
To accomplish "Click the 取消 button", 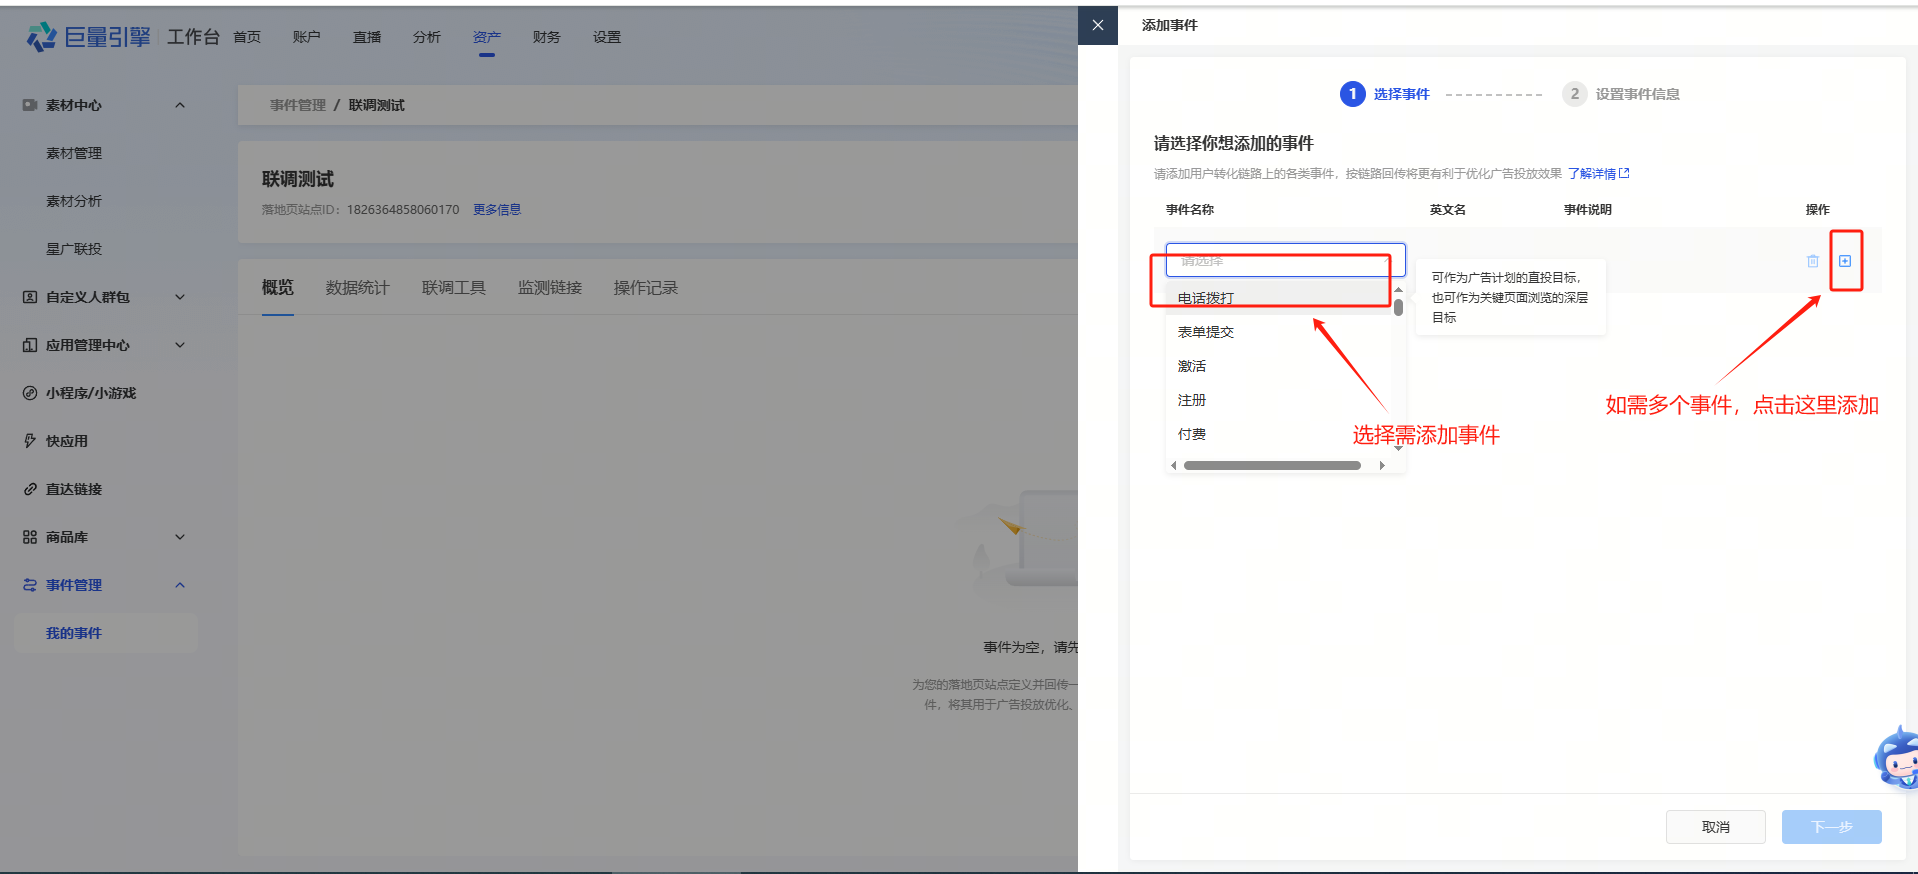I will point(1715,827).
